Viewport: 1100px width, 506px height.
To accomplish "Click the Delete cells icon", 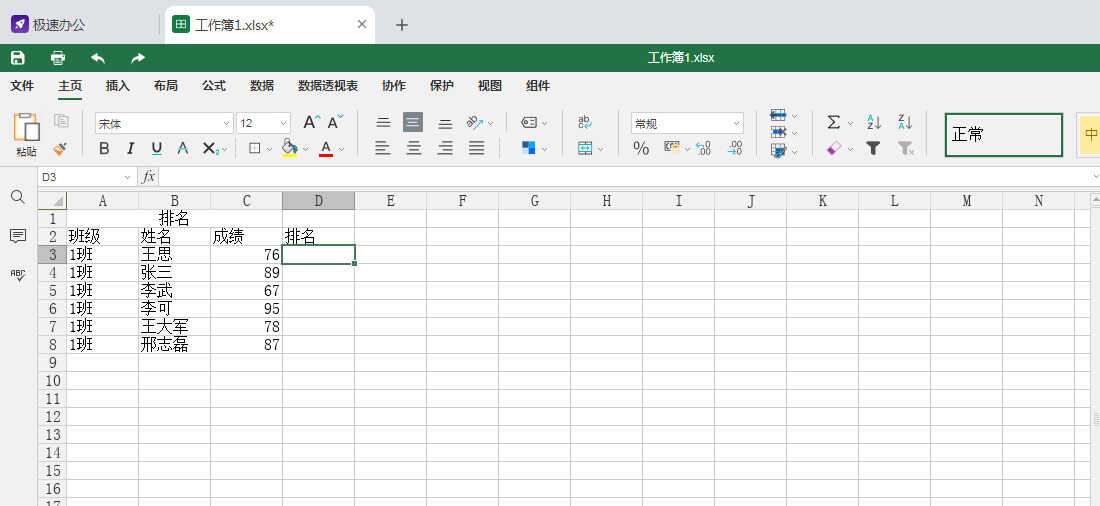I will [x=778, y=132].
